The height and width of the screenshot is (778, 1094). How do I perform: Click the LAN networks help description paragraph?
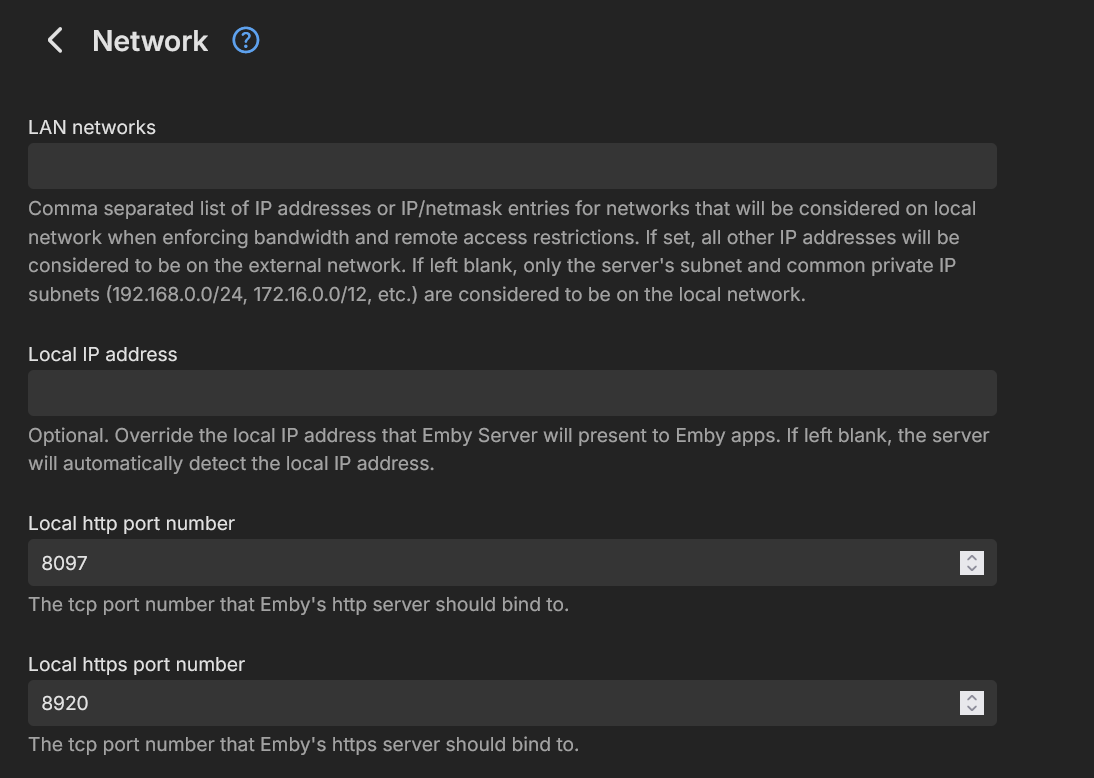tap(500, 251)
